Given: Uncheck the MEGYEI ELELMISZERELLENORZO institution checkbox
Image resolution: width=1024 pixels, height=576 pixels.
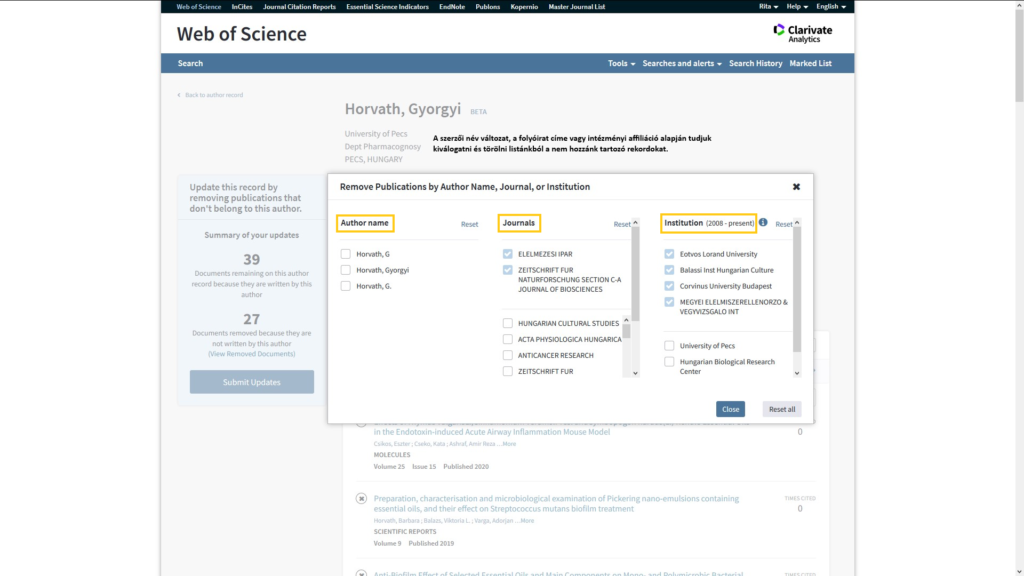Looking at the screenshot, I should (669, 302).
